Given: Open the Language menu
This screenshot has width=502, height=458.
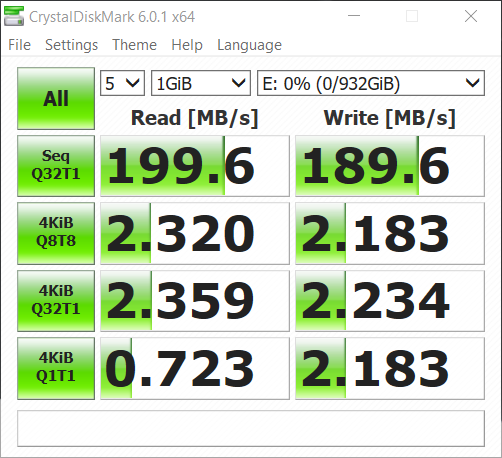Looking at the screenshot, I should [249, 45].
